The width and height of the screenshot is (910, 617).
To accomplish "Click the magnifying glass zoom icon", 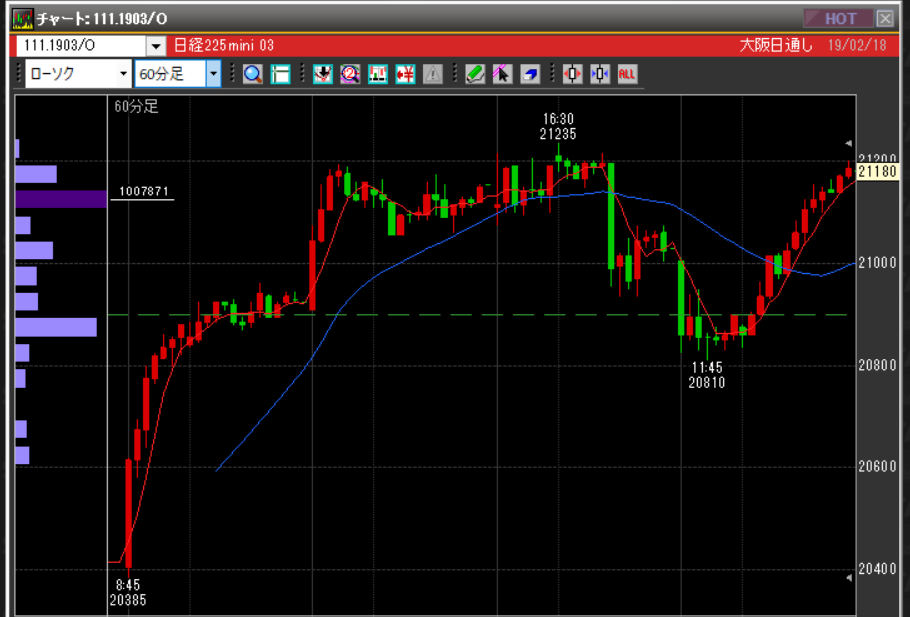I will (252, 74).
